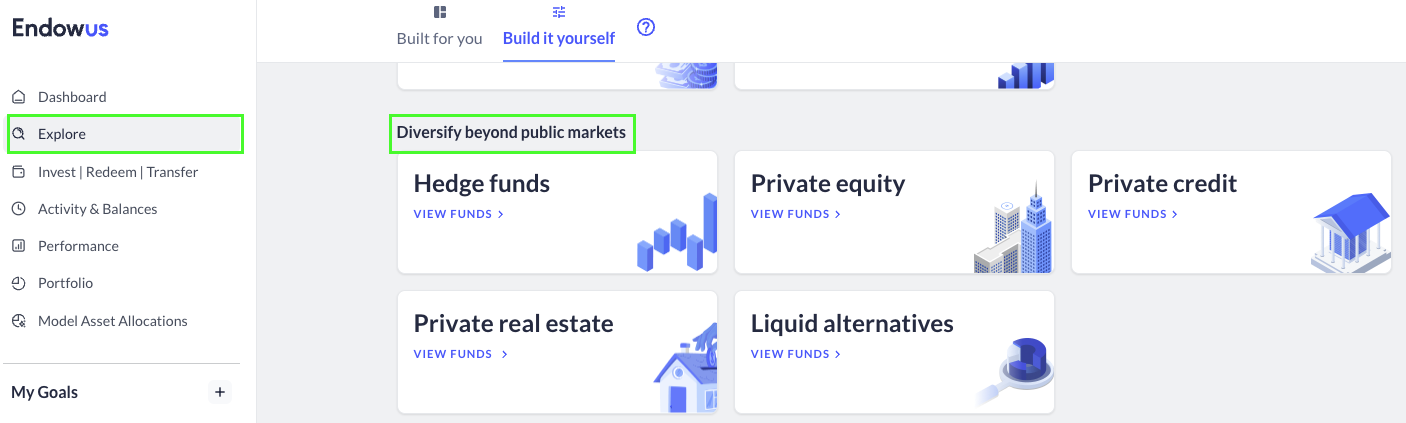Switch to the Built for you tab
Image resolution: width=1406 pixels, height=423 pixels.
tap(439, 28)
